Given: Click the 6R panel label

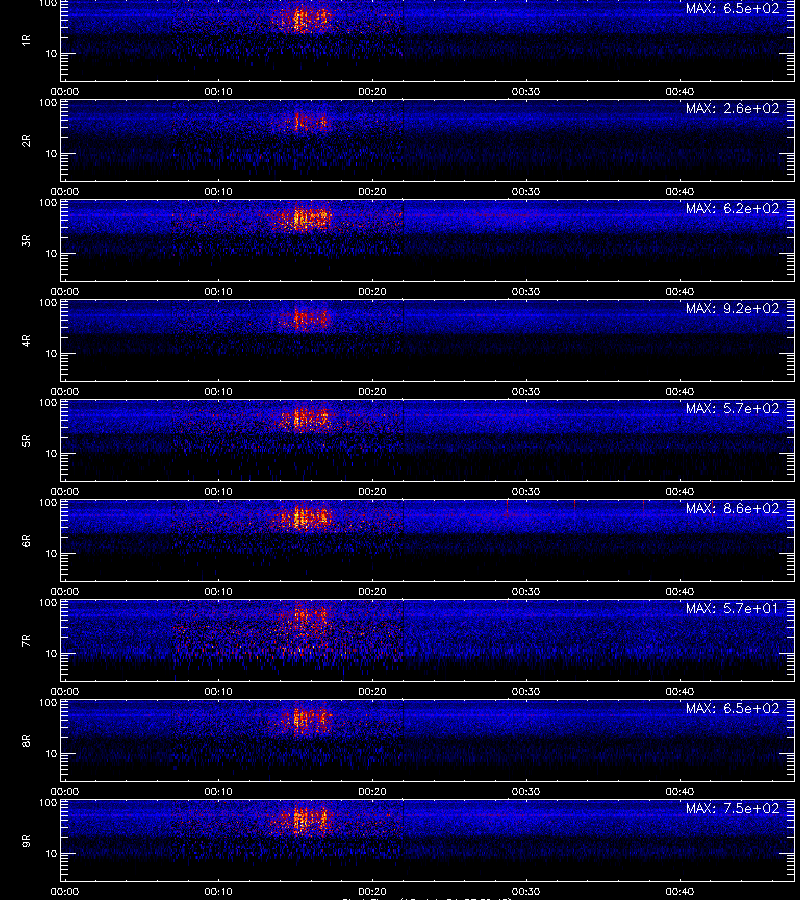Looking at the screenshot, I should pyautogui.click(x=26, y=541).
